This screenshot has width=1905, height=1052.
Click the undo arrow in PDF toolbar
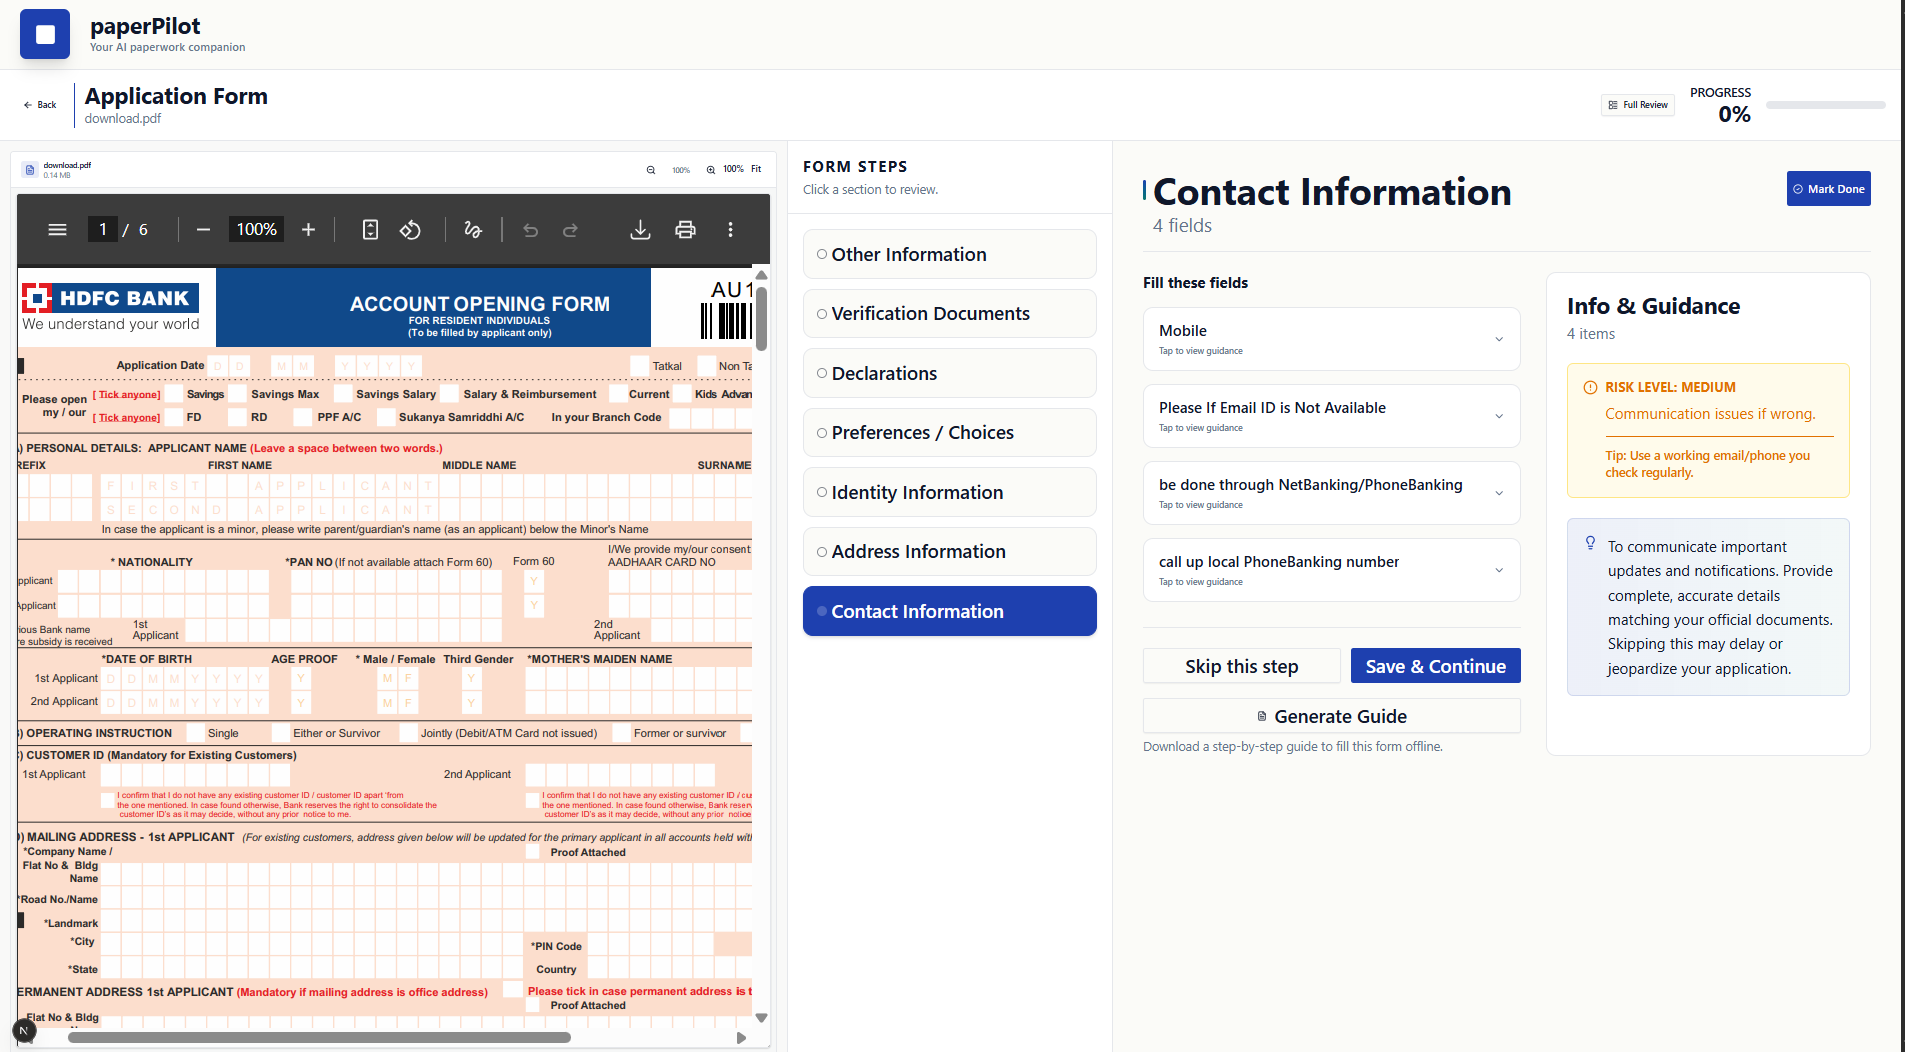click(x=531, y=230)
